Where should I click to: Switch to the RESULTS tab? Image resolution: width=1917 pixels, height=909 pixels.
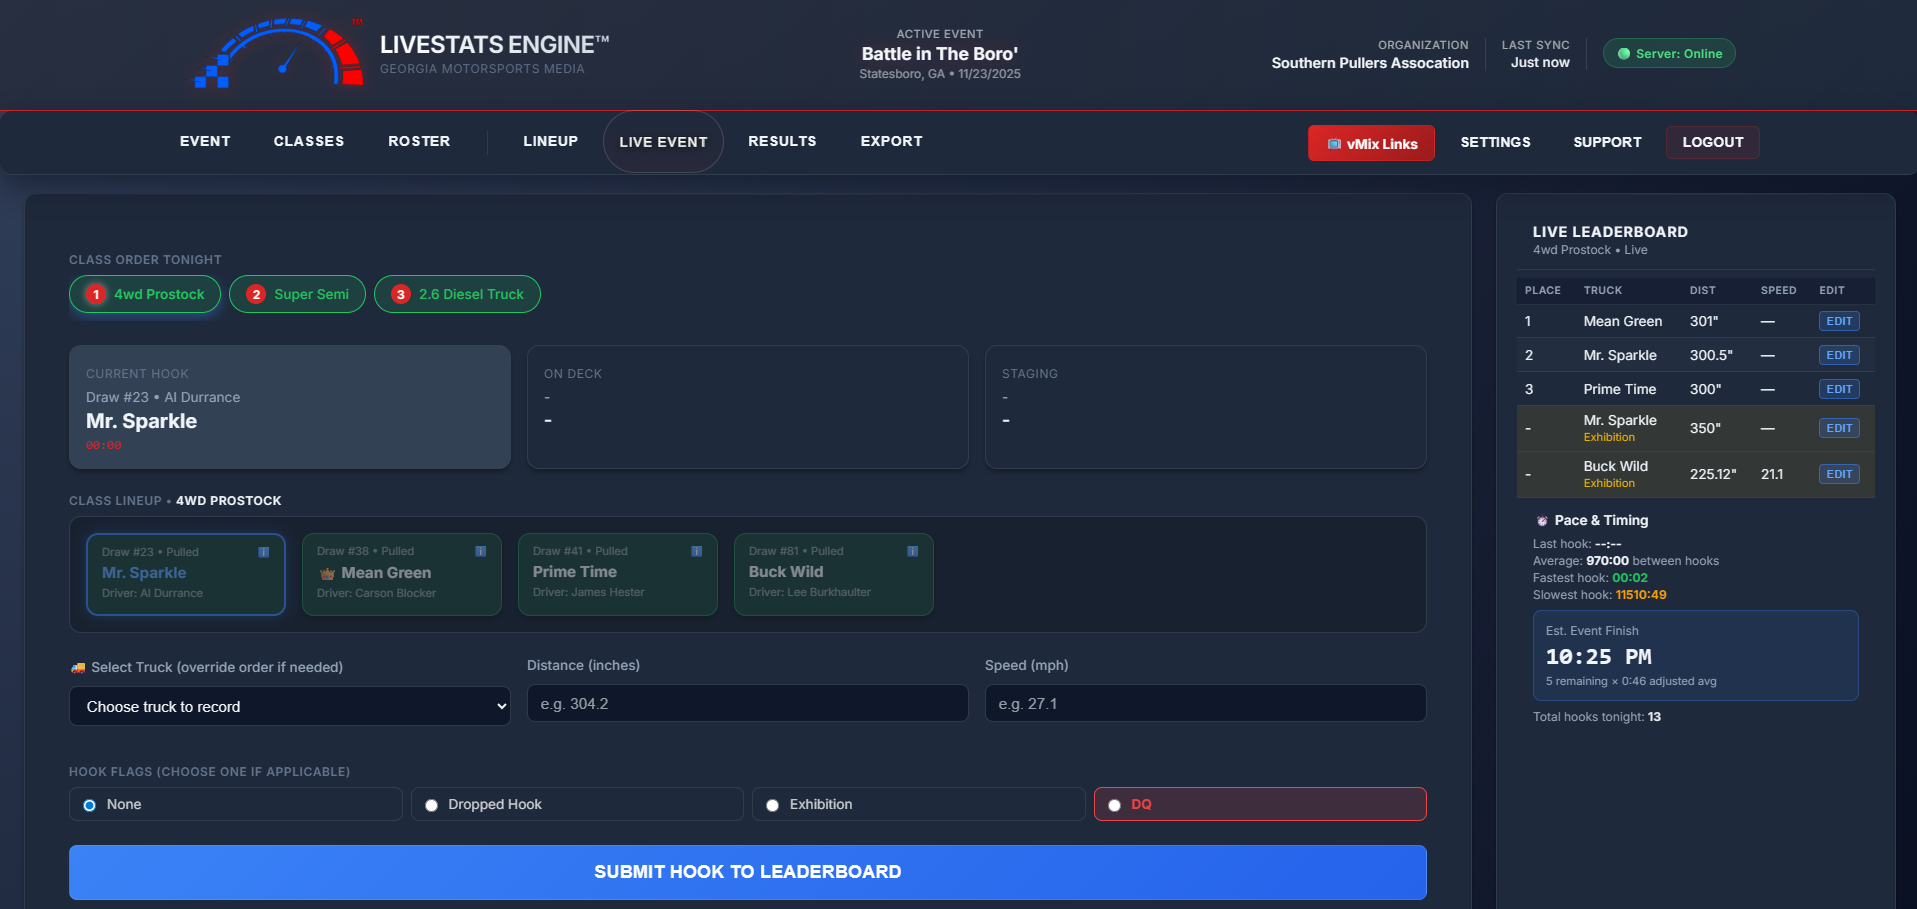pyautogui.click(x=782, y=141)
